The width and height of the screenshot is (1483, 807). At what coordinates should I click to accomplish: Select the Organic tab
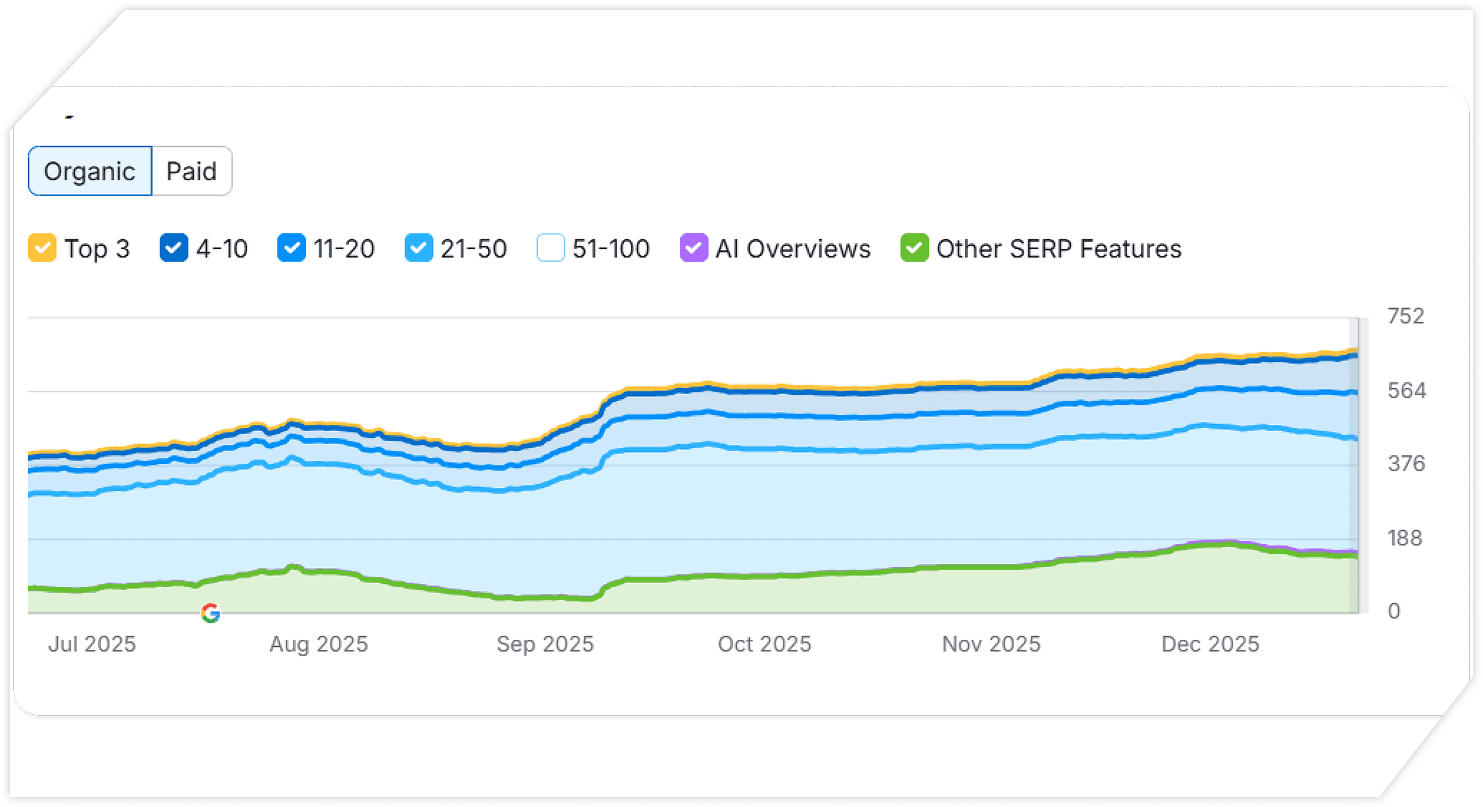[x=89, y=171]
